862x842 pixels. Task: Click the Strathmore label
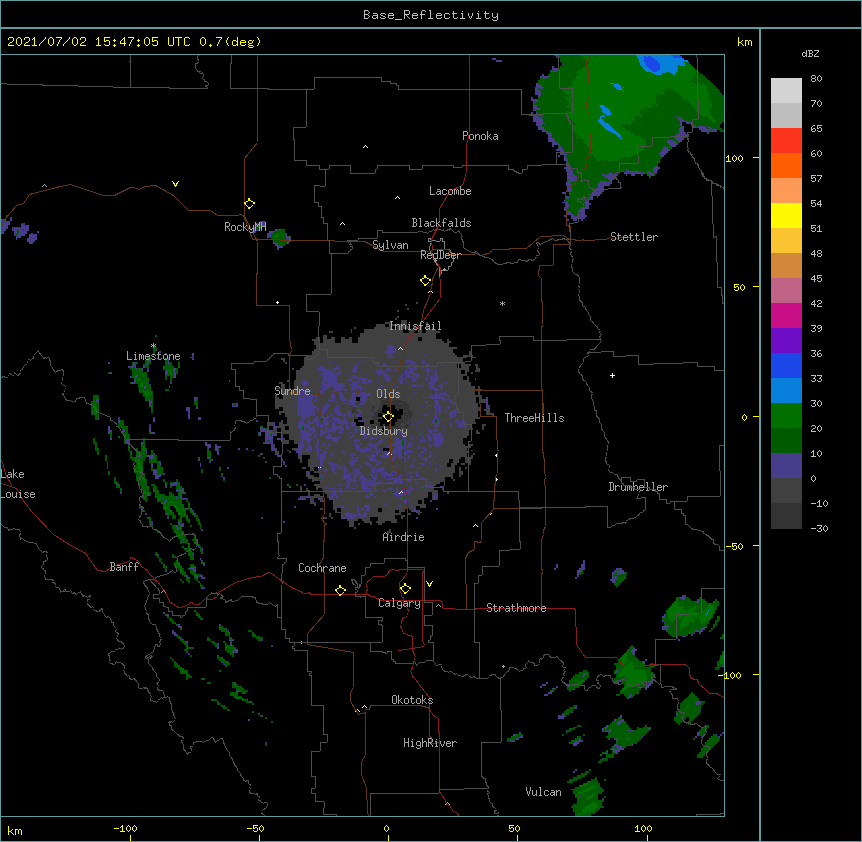tap(516, 608)
